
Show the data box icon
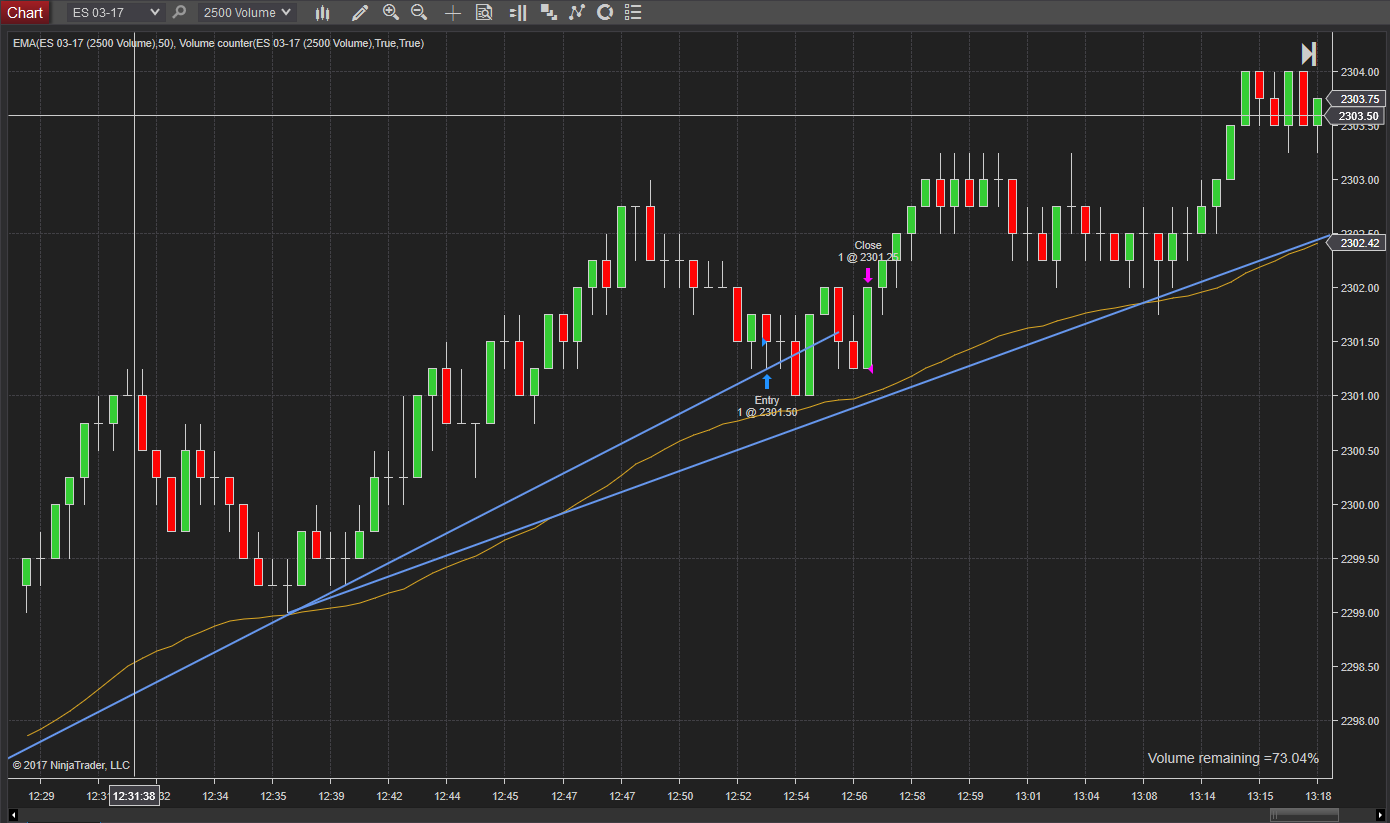click(484, 13)
